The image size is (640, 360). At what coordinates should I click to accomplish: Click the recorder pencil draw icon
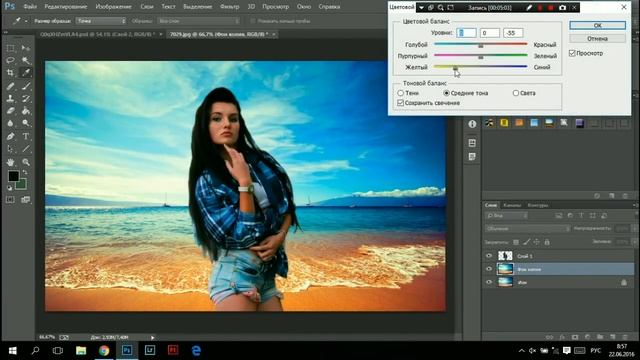tap(529, 7)
